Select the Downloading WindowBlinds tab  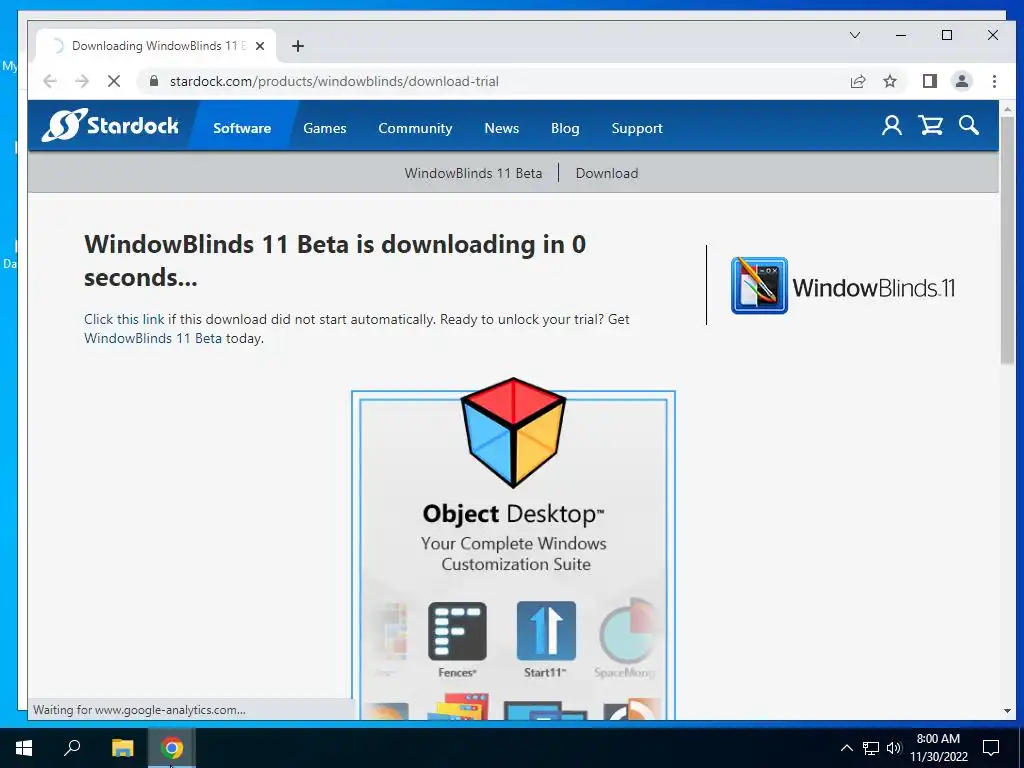point(155,46)
